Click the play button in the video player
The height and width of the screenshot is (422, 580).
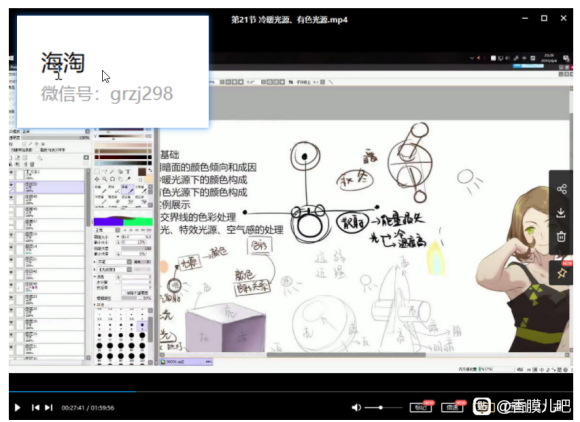(x=17, y=408)
